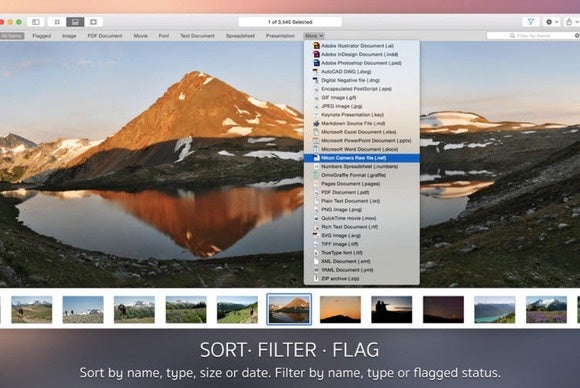Switch to grid thumbnail view
580x388 pixels.
pos(57,22)
